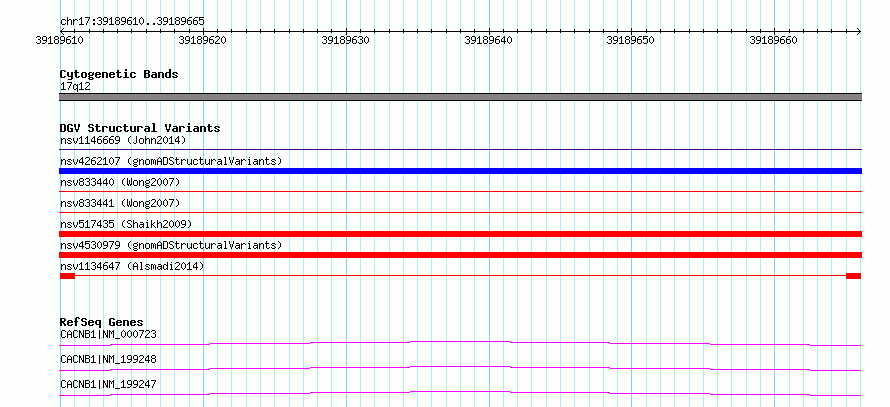
Task: Click the nsv517435 (Shaikh2009) label
Action: (x=126, y=224)
